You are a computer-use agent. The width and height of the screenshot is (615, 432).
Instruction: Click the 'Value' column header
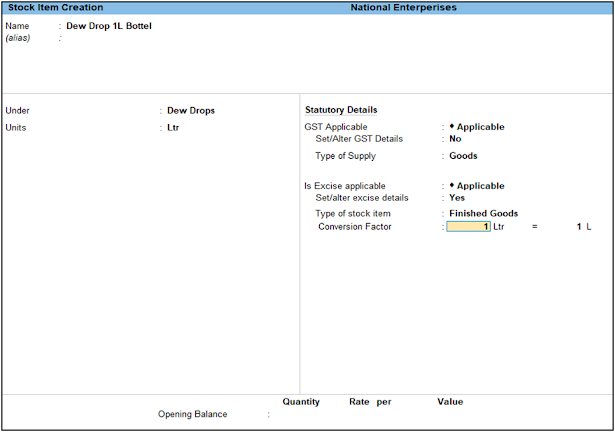(450, 402)
